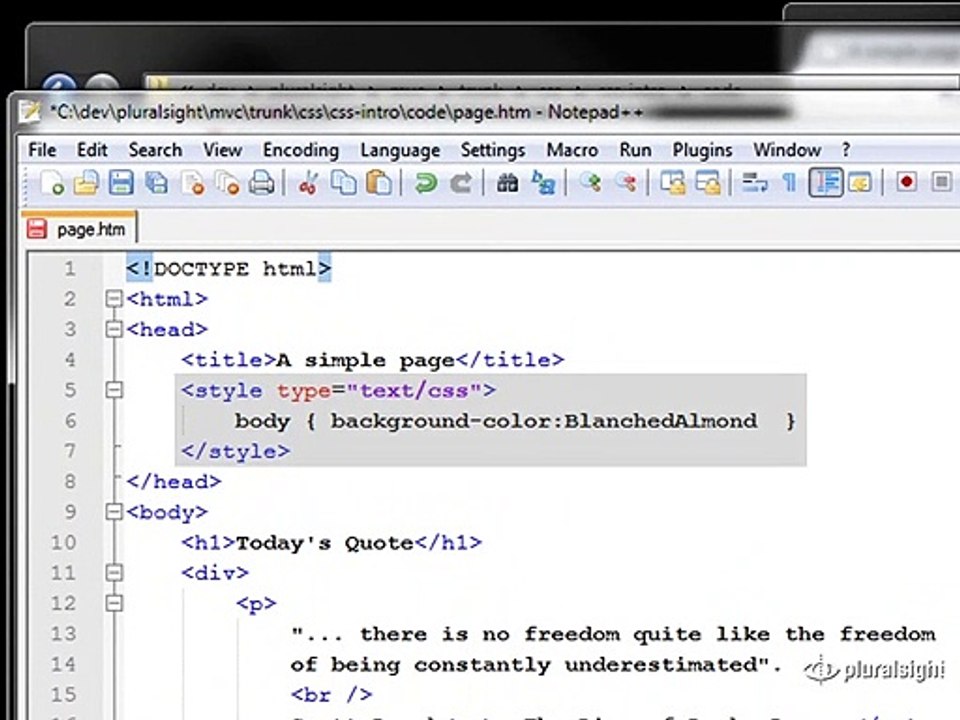Open the Encoding menu
Image resolution: width=960 pixels, height=720 pixels.
(301, 150)
